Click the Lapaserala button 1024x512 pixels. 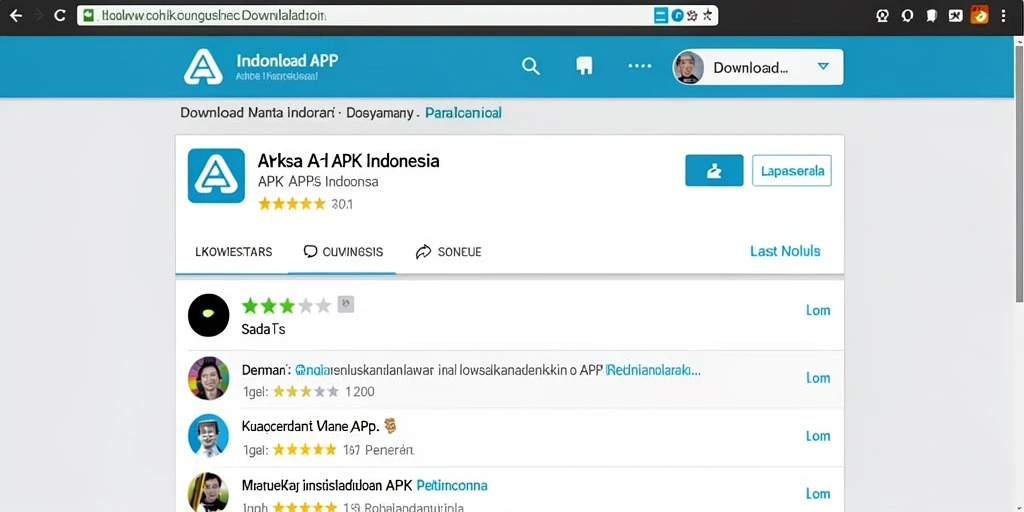tap(792, 170)
